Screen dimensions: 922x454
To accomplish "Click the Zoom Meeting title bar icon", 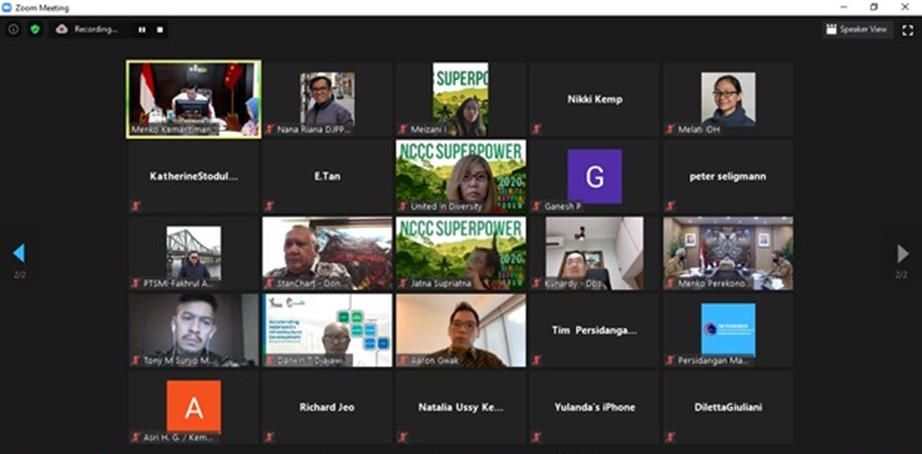I will coord(8,7).
